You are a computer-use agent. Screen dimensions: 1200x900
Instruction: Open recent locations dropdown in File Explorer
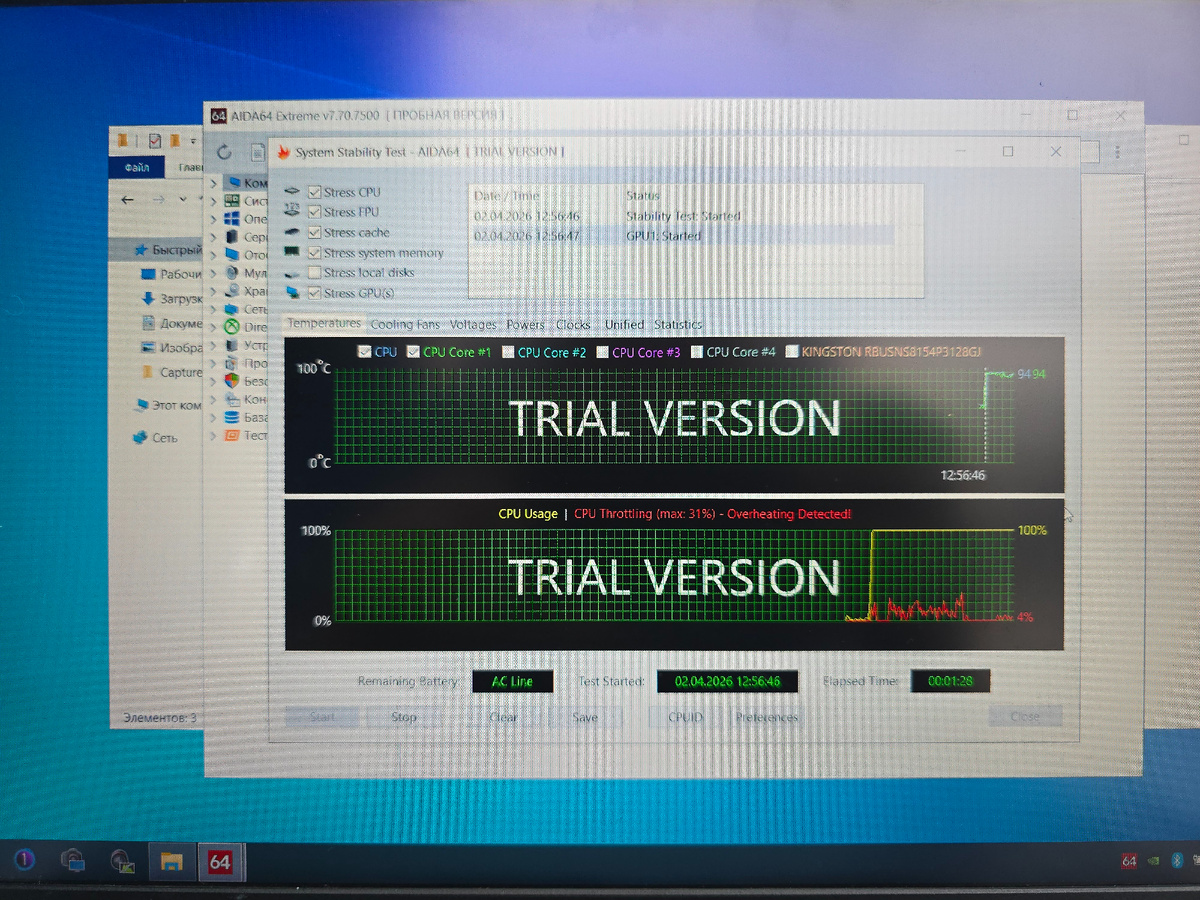(x=183, y=200)
